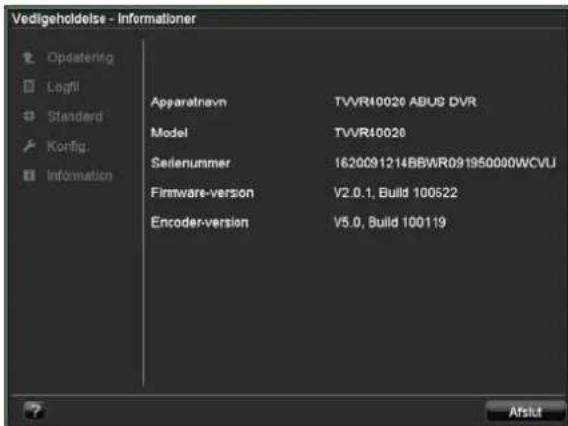
Task: Select the Information menu entry
Action: pos(80,176)
